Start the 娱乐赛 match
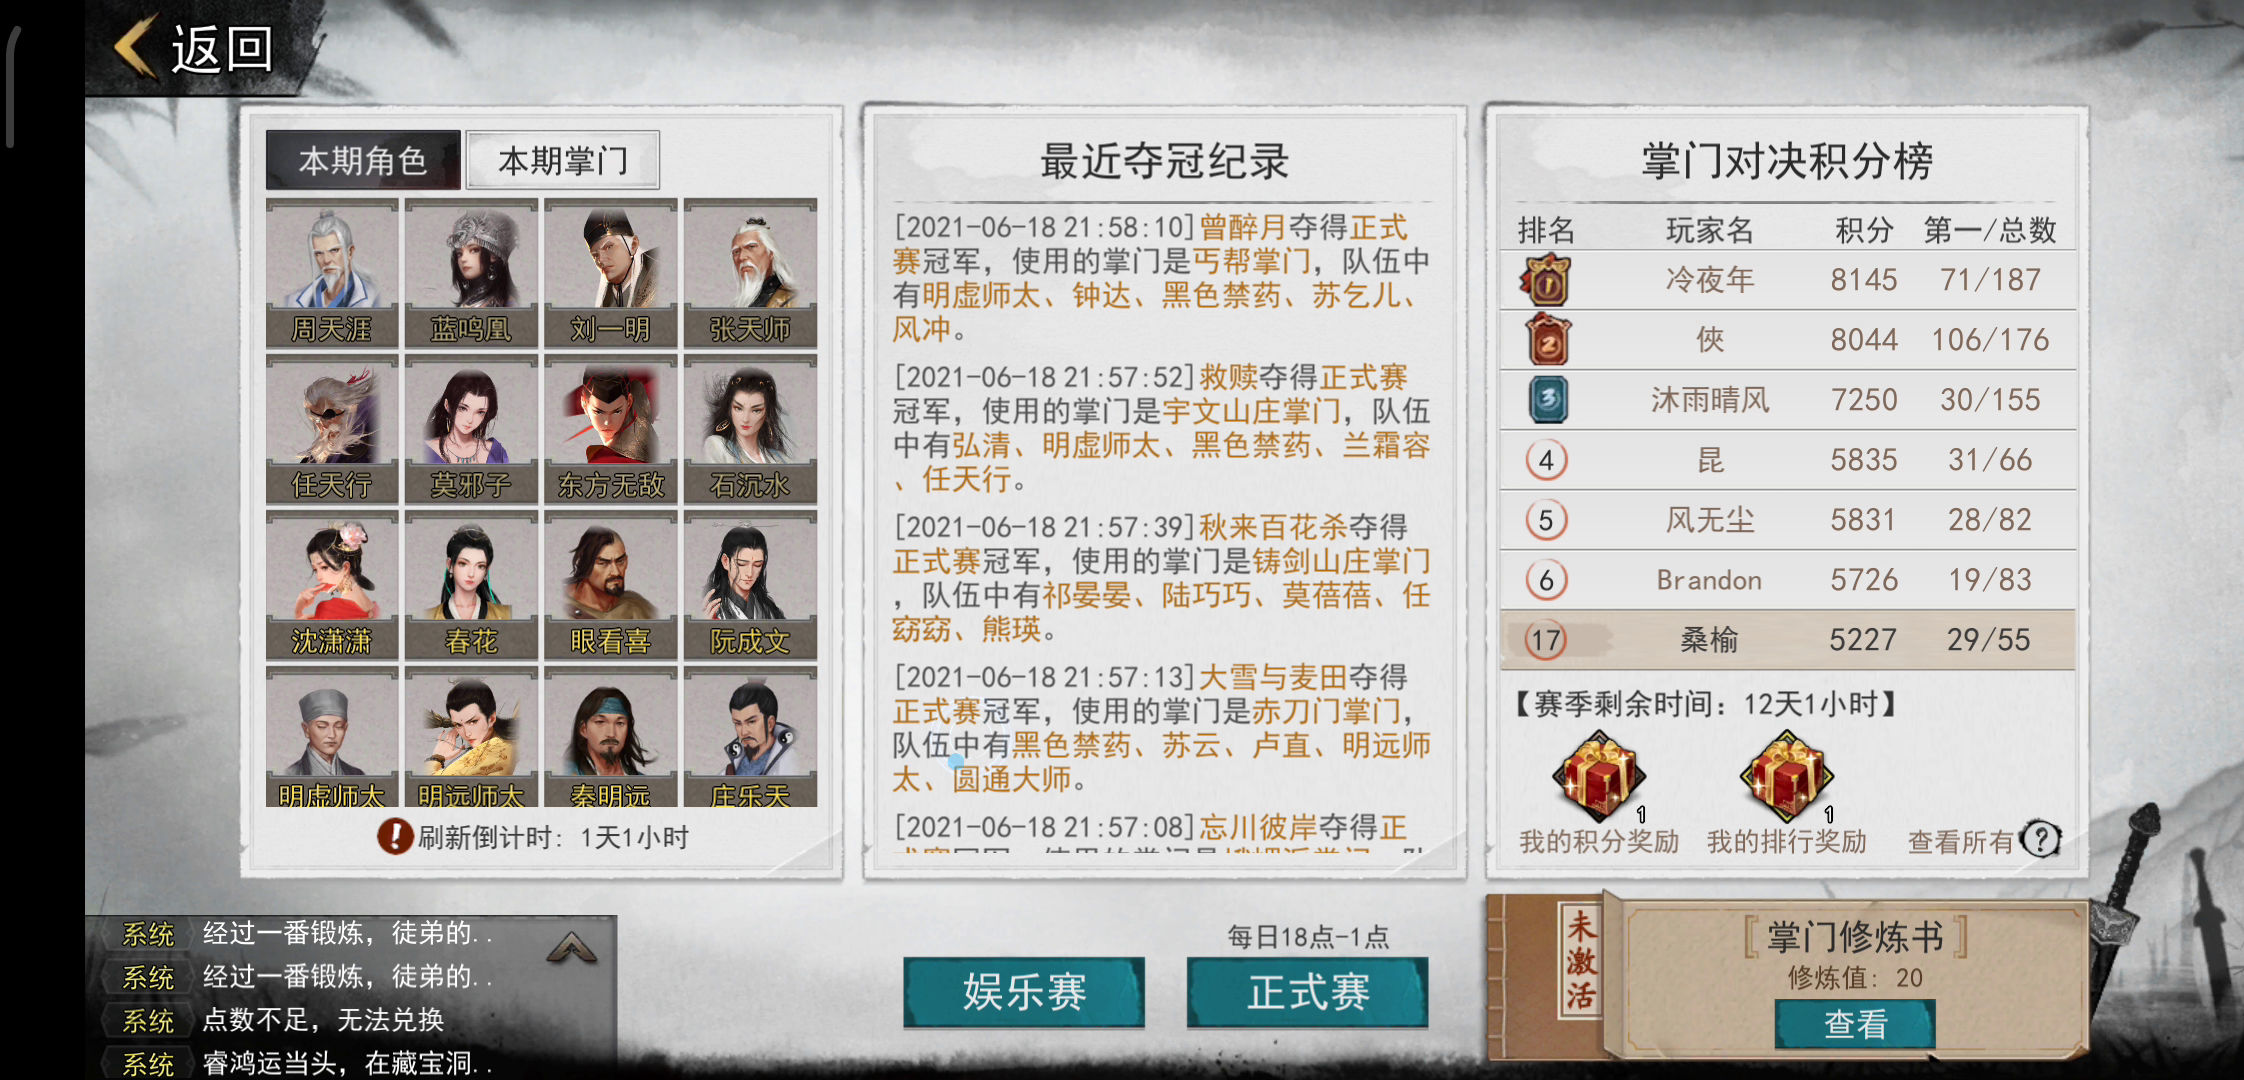 (1024, 992)
